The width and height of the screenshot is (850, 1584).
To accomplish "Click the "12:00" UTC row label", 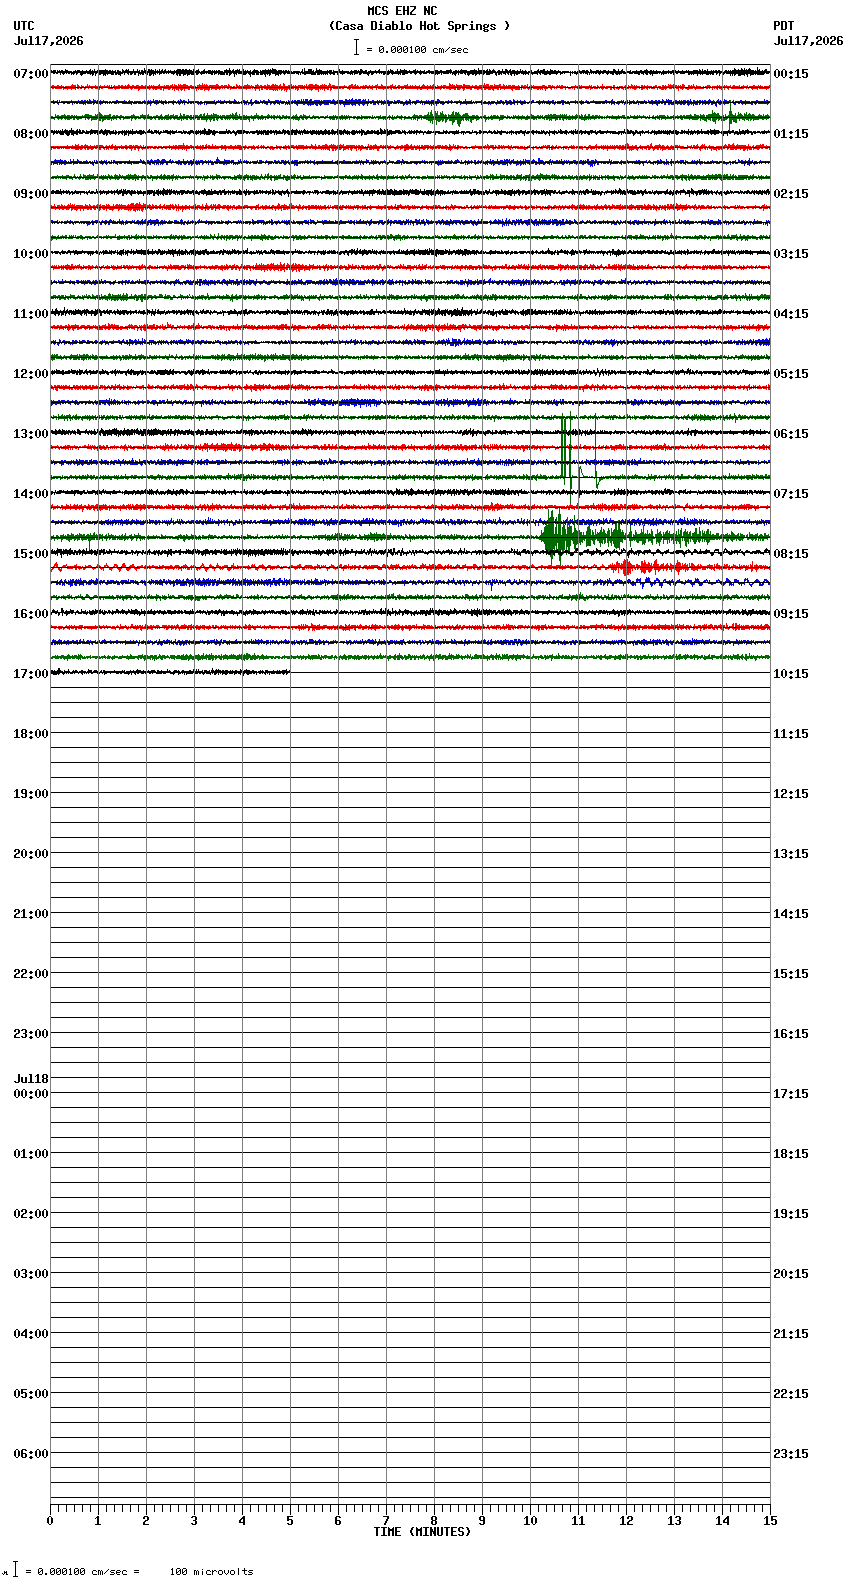I will pos(31,374).
